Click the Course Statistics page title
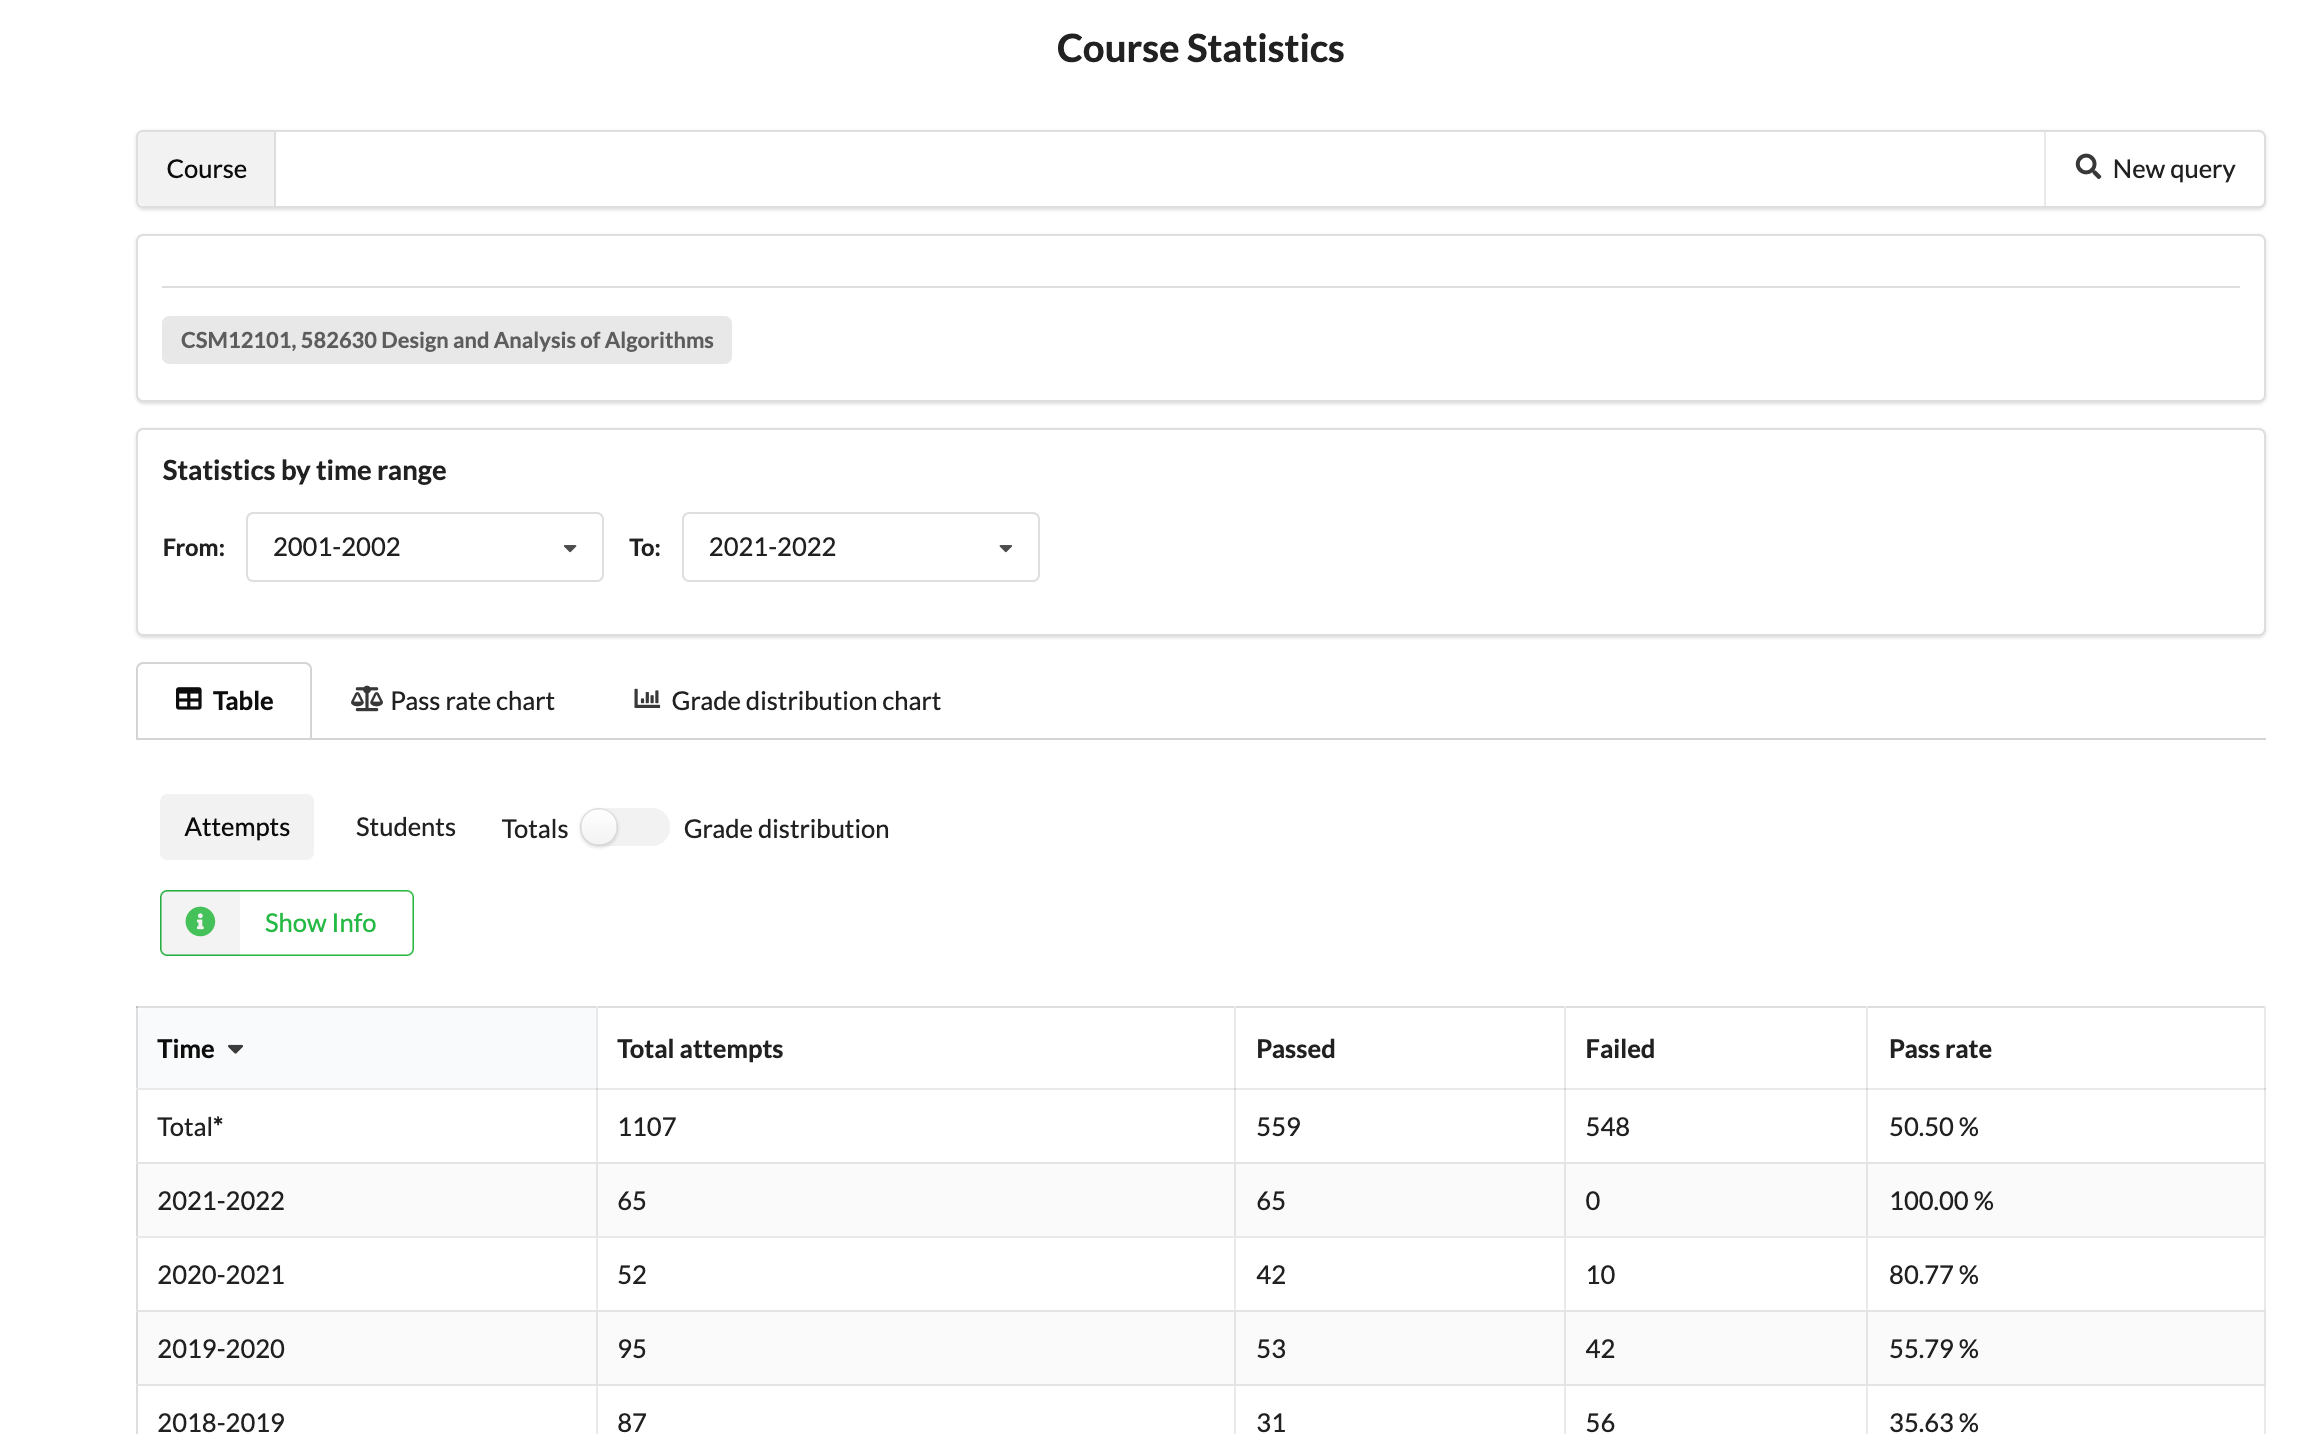The image size is (2304, 1434). [x=1200, y=48]
